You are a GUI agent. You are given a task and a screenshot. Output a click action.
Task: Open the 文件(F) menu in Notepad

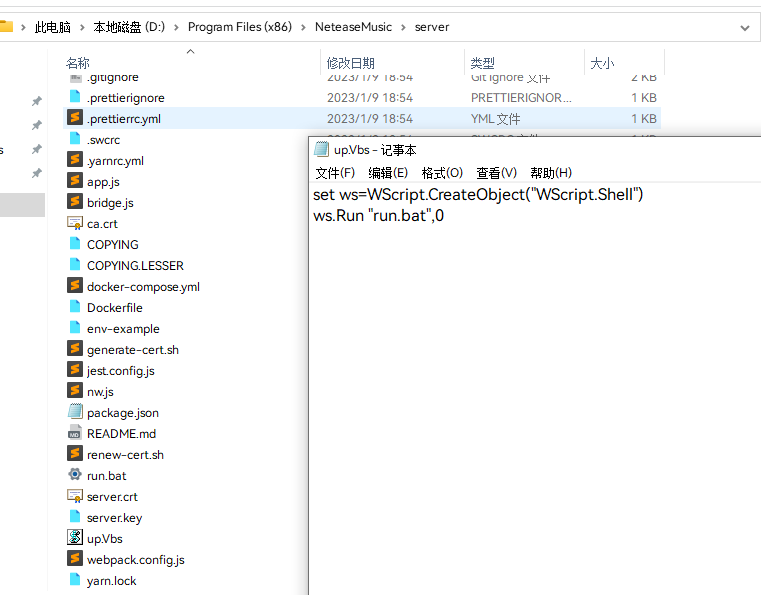point(335,173)
